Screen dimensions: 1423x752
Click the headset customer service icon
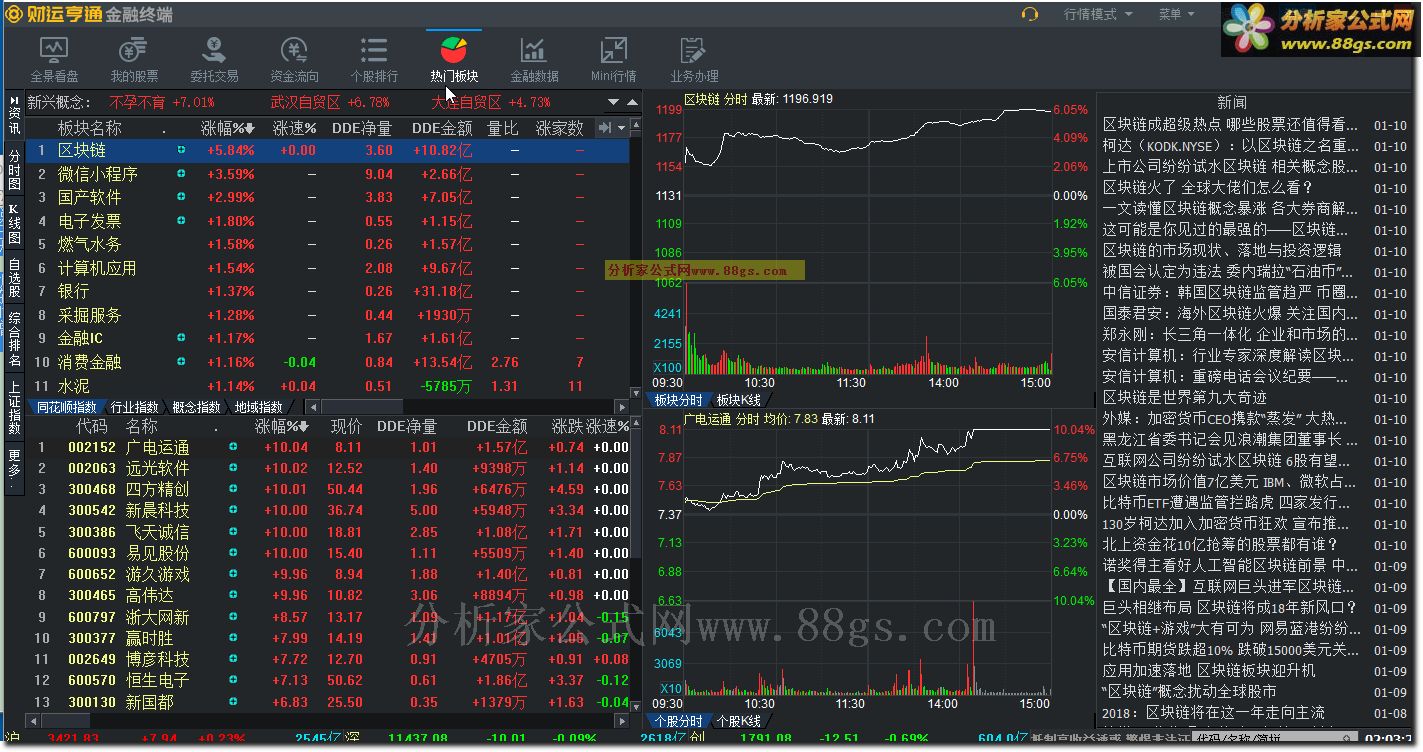(1029, 14)
